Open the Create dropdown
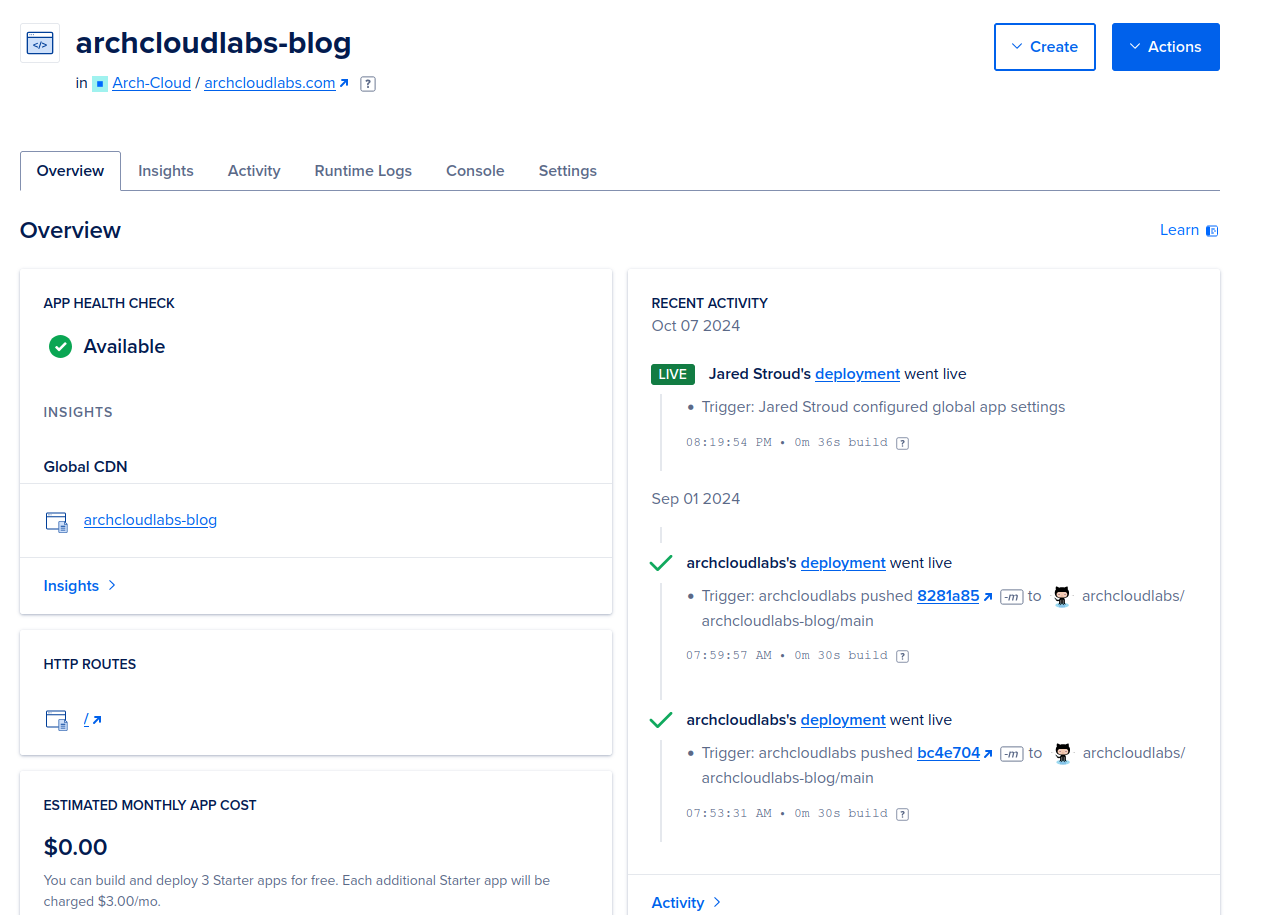The image size is (1283, 915). click(x=1044, y=47)
